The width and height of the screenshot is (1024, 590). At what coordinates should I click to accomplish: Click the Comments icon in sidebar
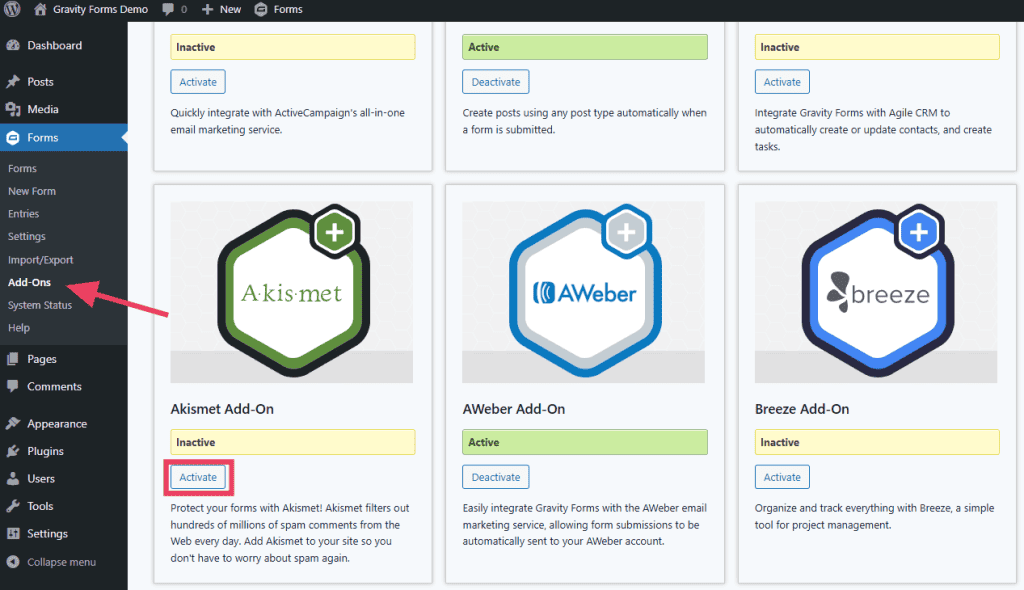coord(12,386)
